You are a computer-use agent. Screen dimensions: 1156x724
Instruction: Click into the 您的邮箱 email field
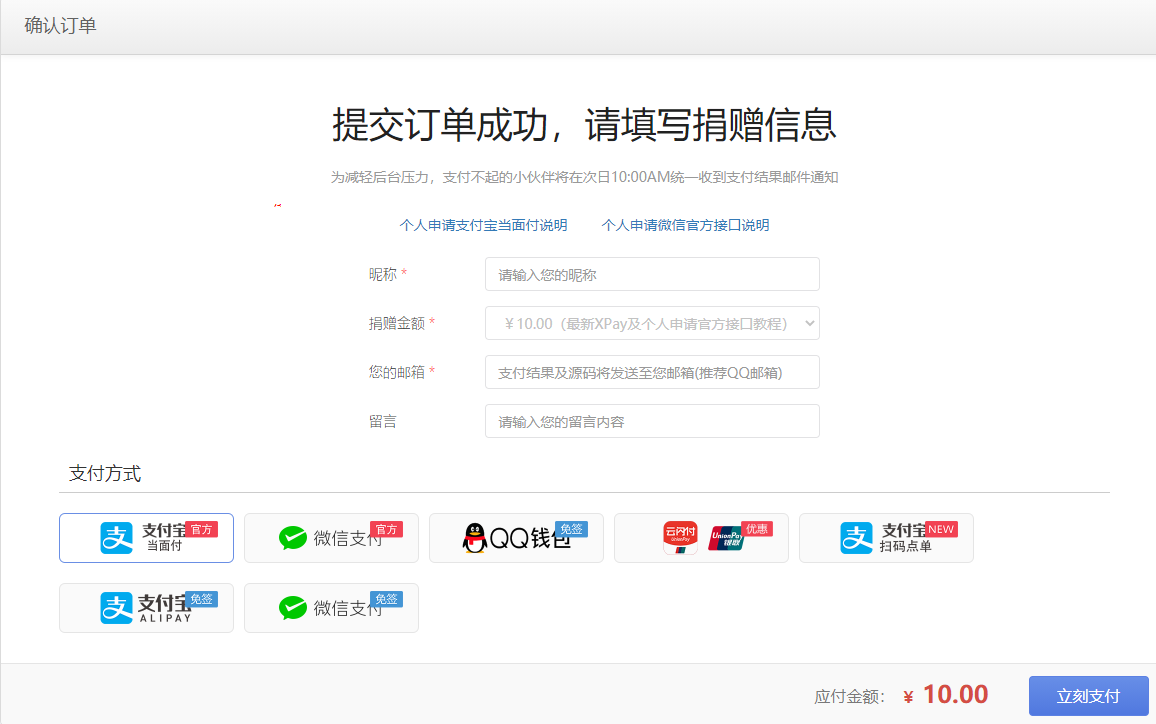[x=652, y=372]
